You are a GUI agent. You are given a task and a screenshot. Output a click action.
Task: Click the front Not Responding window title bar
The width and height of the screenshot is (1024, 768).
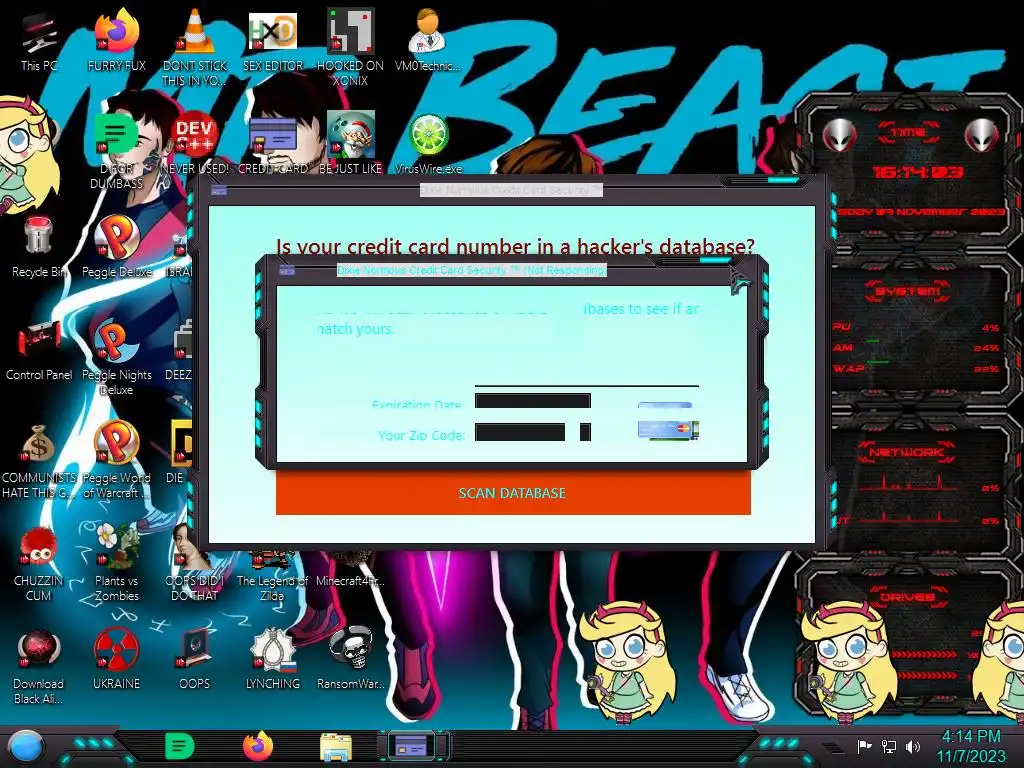[x=472, y=270]
